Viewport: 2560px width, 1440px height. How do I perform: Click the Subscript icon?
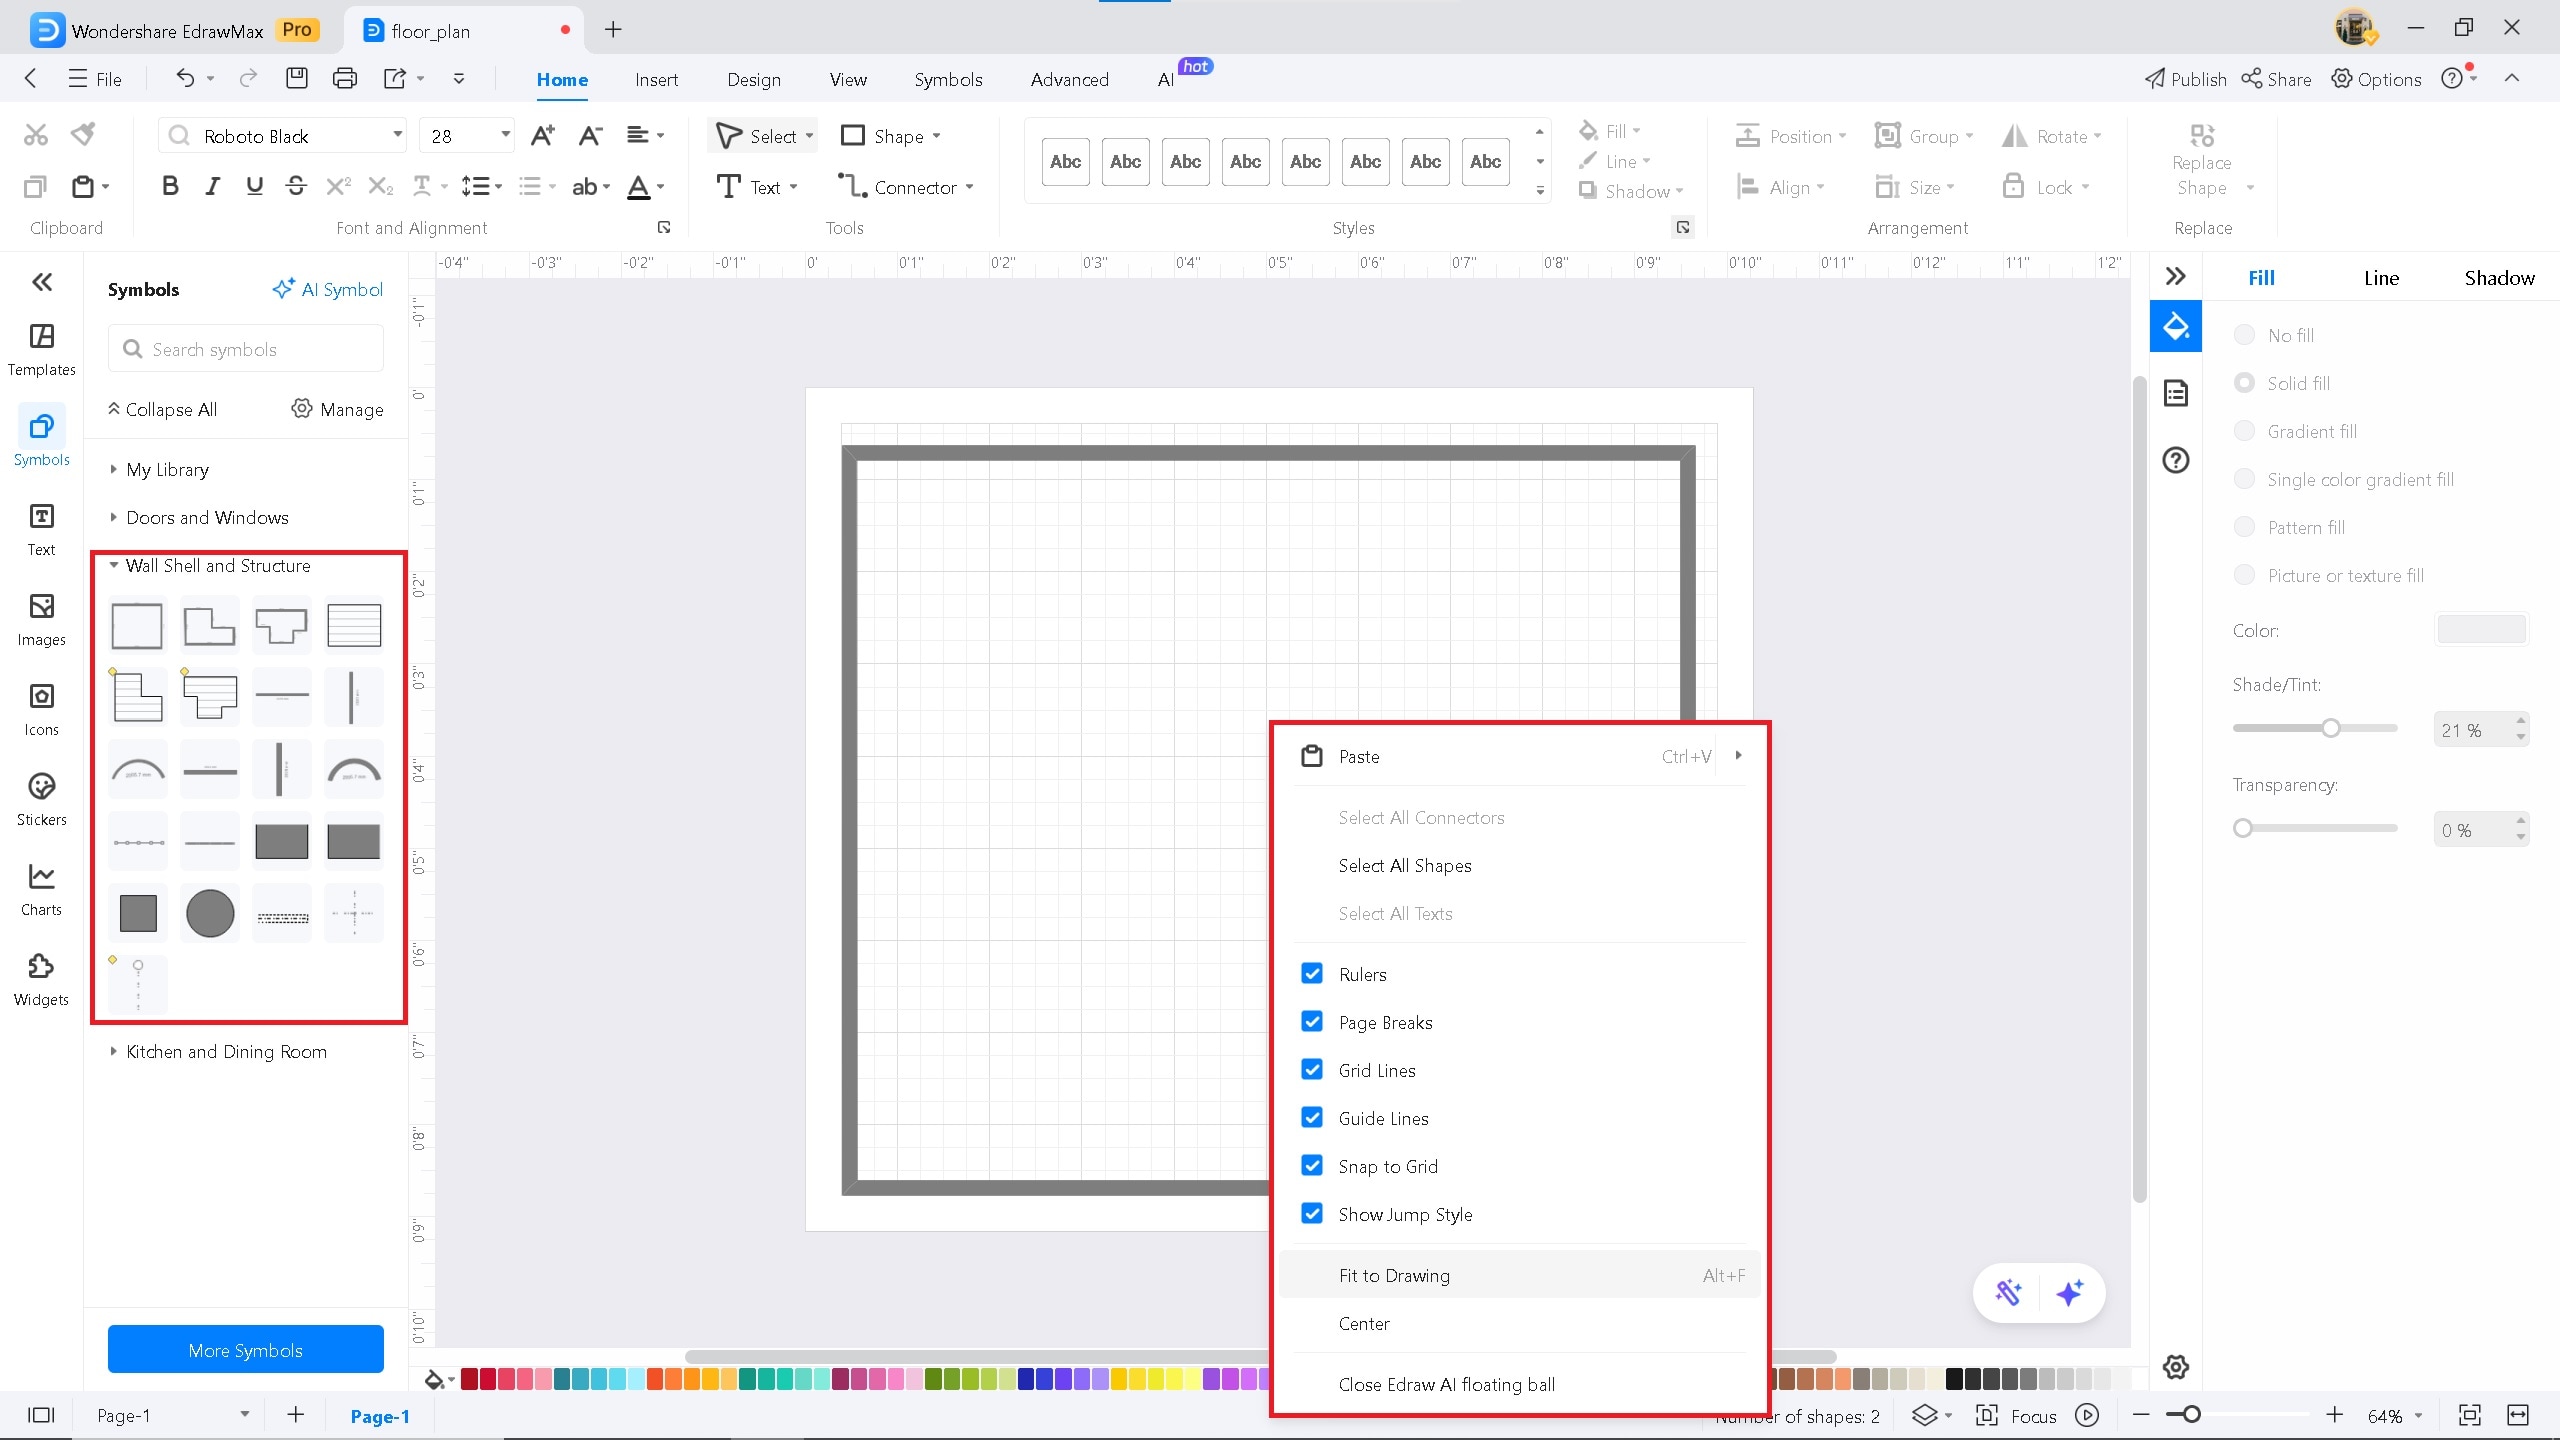click(381, 186)
